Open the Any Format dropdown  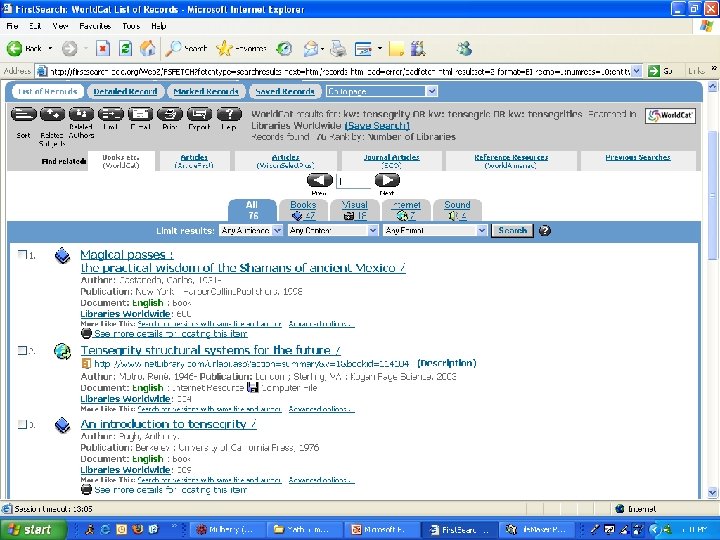[481, 231]
